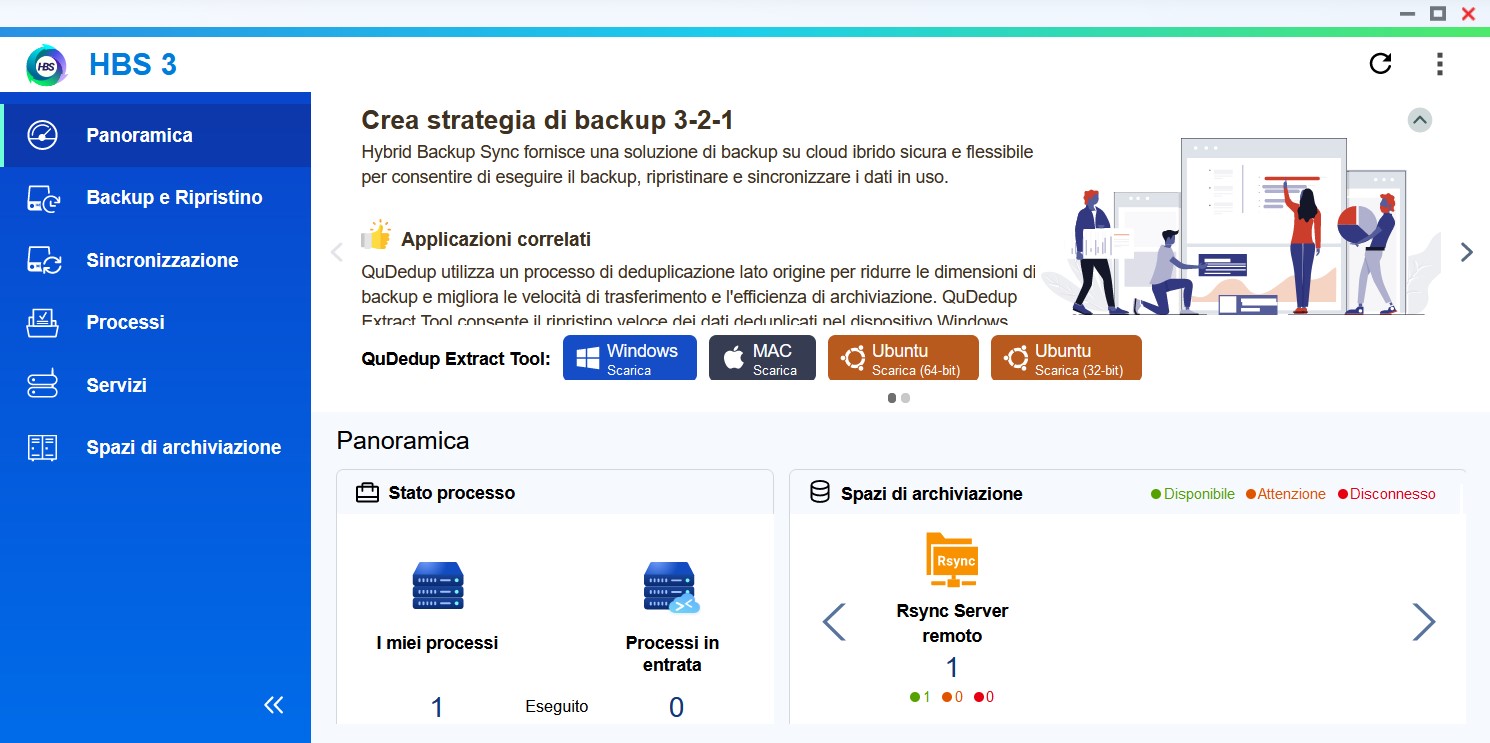This screenshot has height=743, width=1490.
Task: Click the Spazi di archiviazione cabinet icon
Action: tap(43, 447)
